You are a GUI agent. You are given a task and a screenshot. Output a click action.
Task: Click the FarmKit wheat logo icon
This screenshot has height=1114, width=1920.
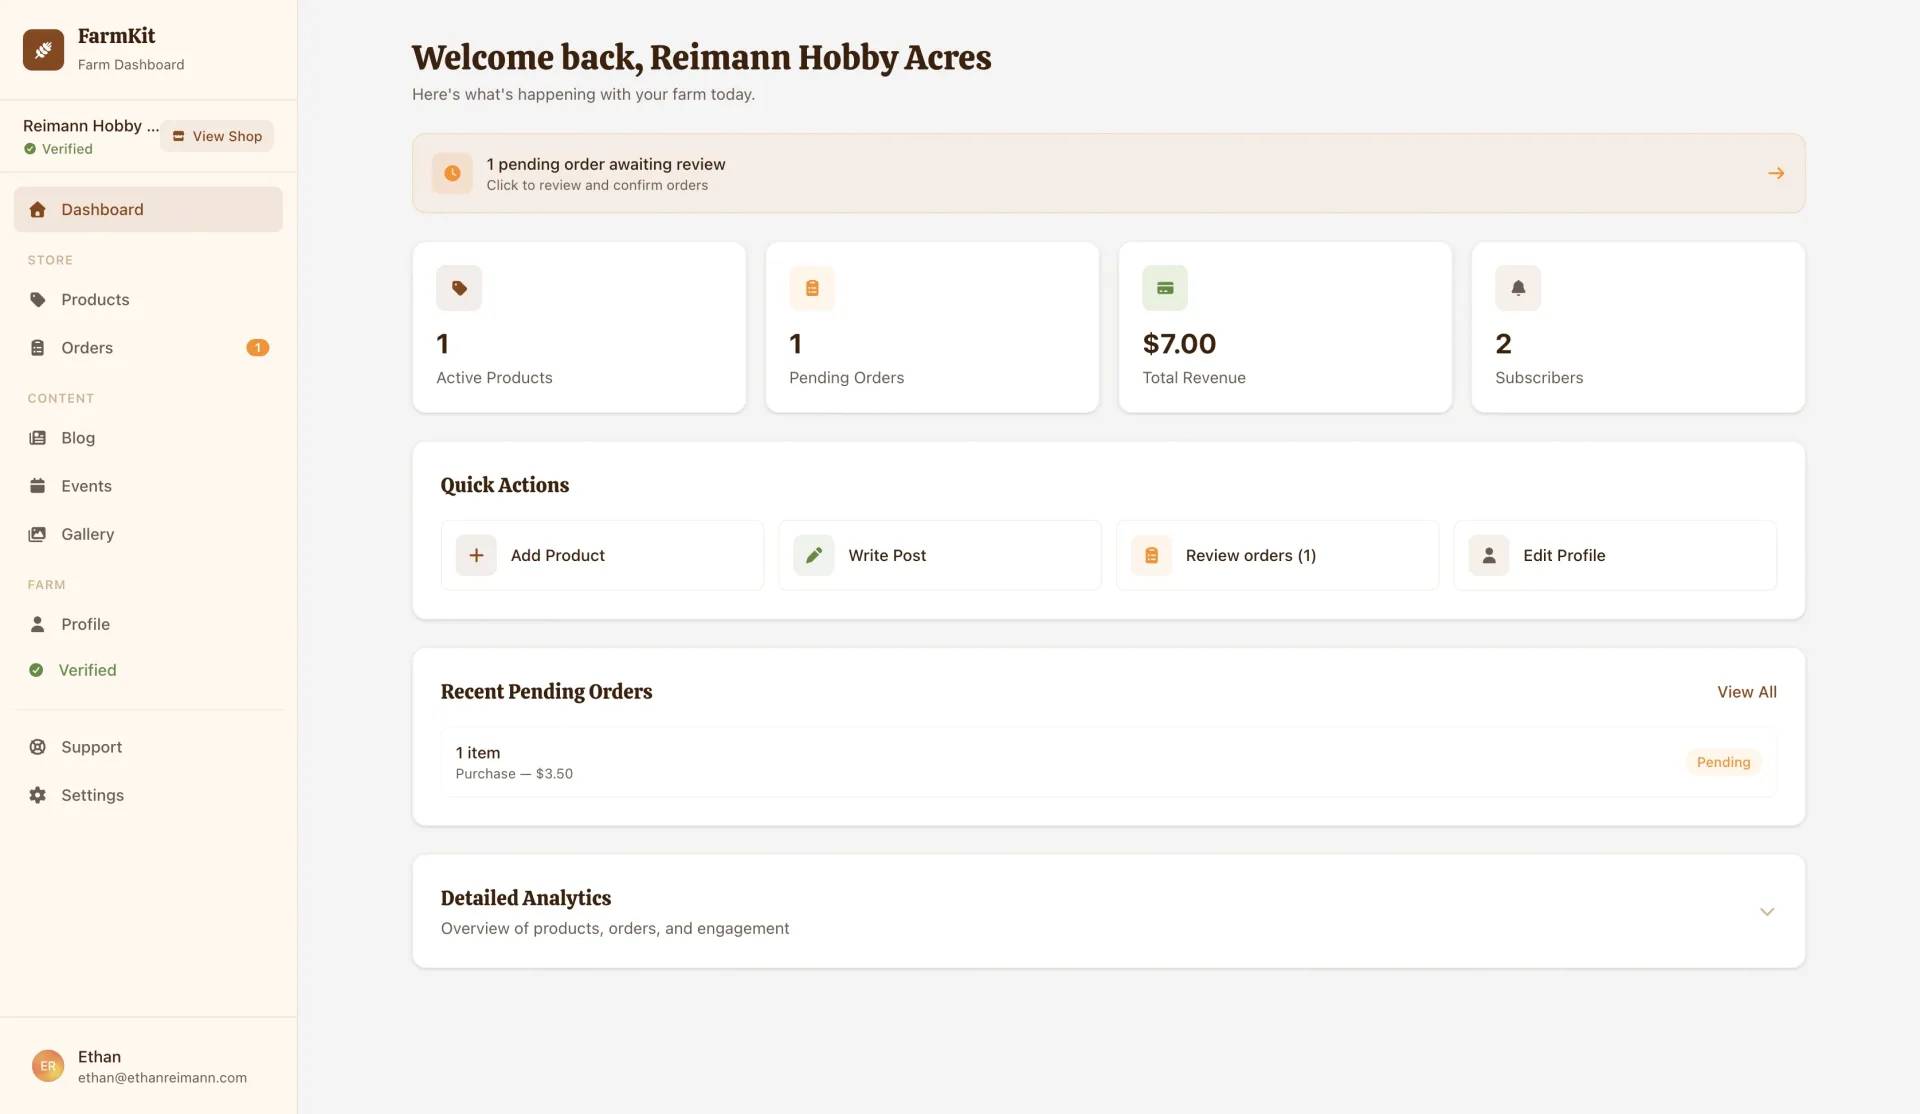coord(43,49)
